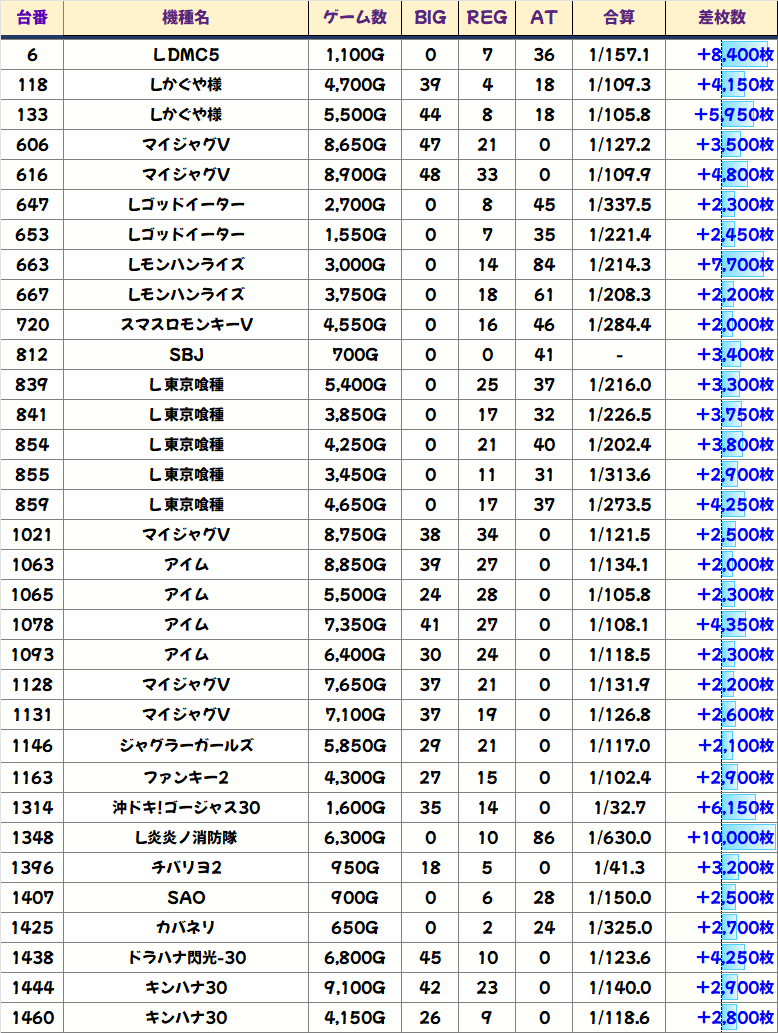
Task: Select the カバネリ machine name
Action: point(186,927)
